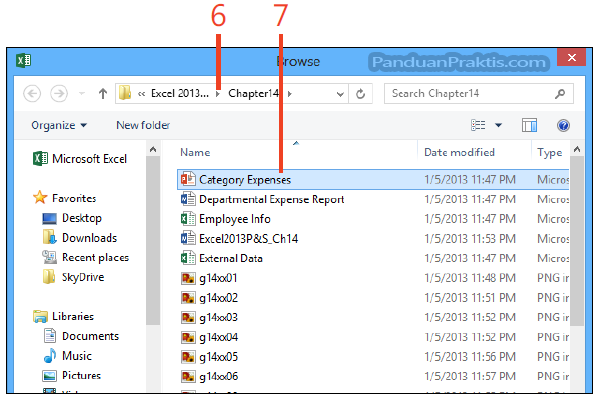Screen dimensions: 596x397
Task: Expand chevron after Excel 2013... breadcrumb
Action: click(x=218, y=94)
